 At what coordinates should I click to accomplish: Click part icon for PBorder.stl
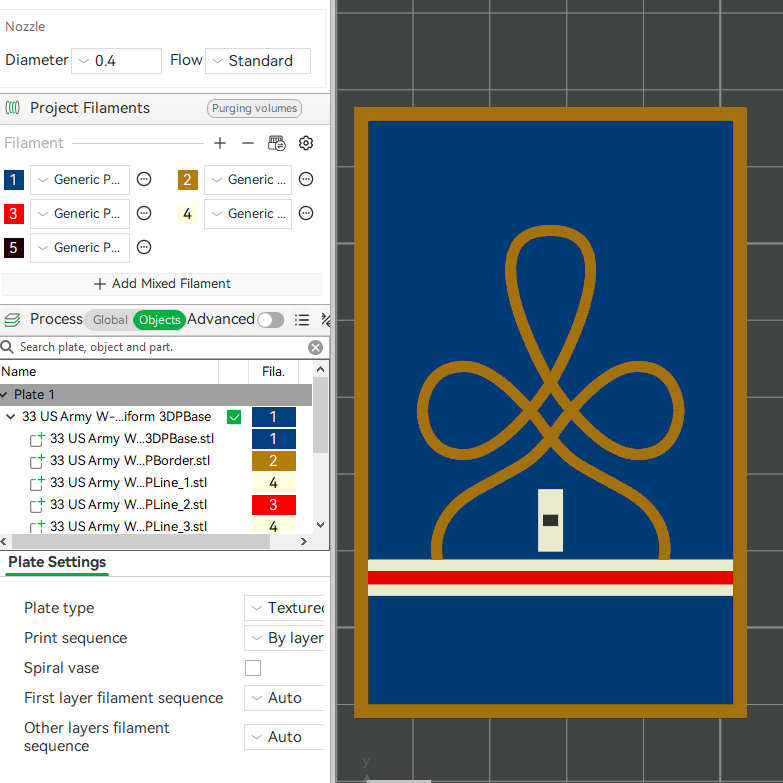tap(37, 461)
